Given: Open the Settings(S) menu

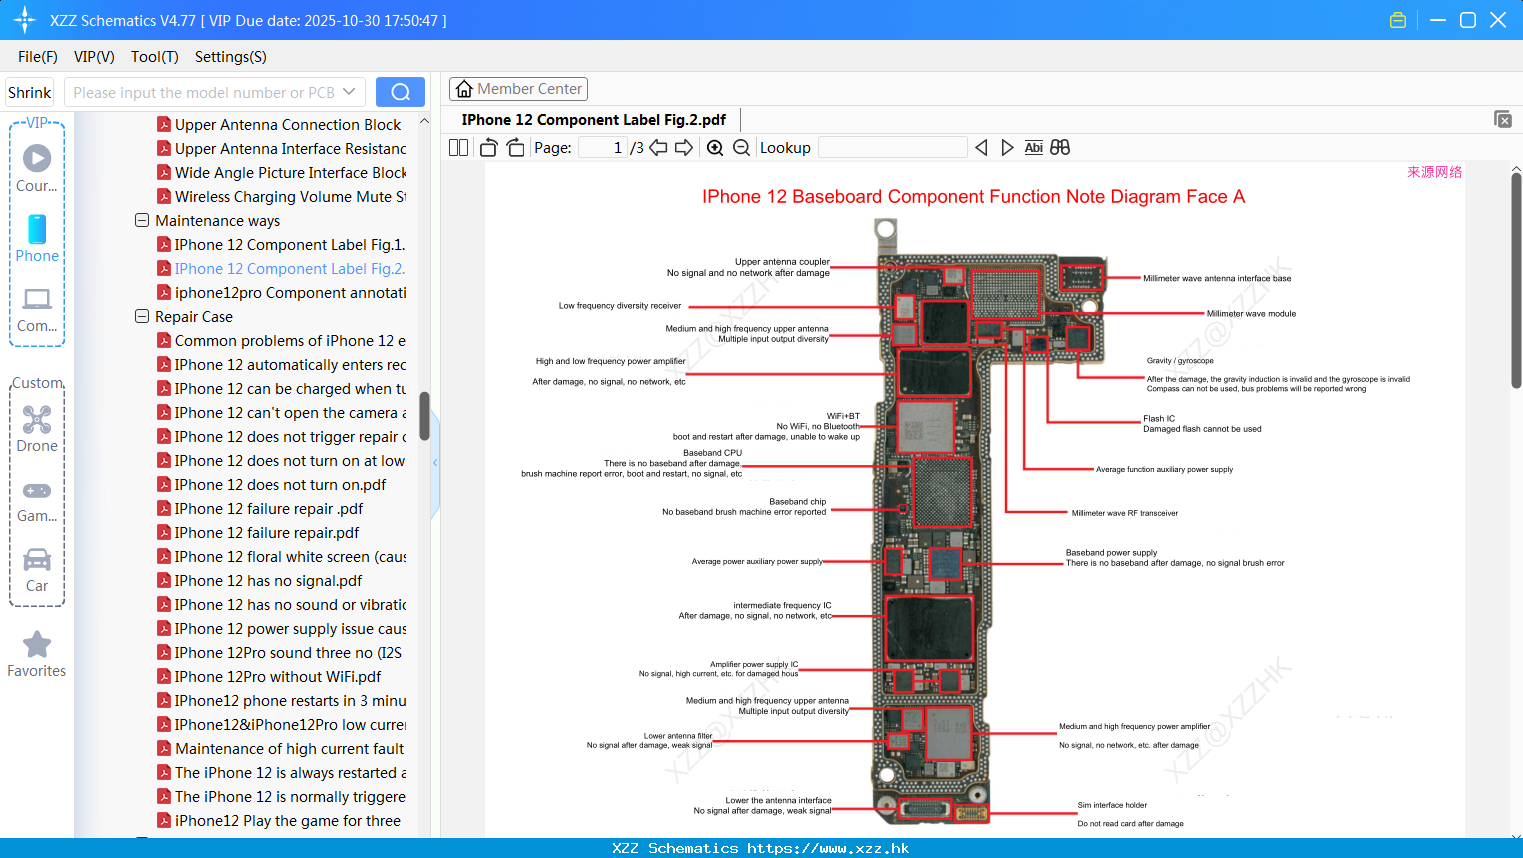Looking at the screenshot, I should [231, 57].
